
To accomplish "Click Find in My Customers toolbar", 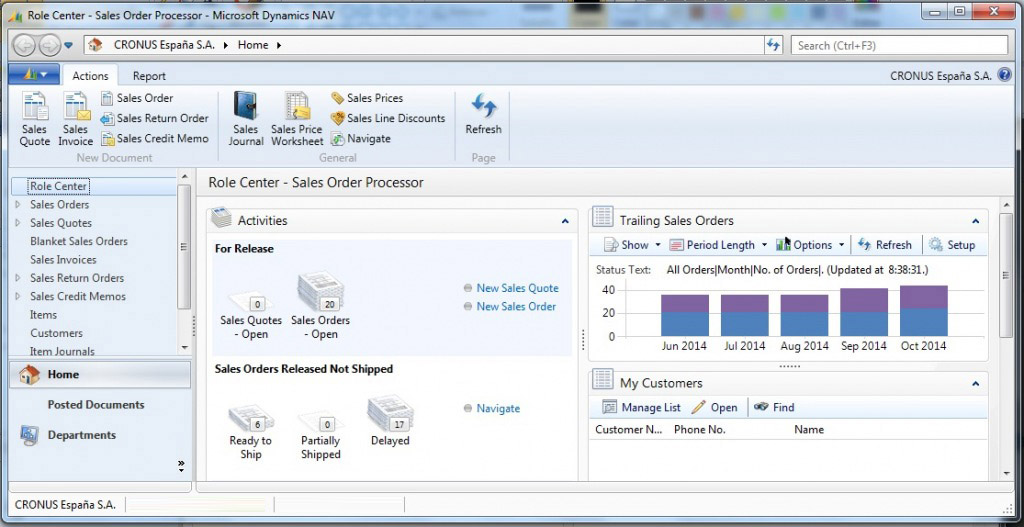I will 774,407.
